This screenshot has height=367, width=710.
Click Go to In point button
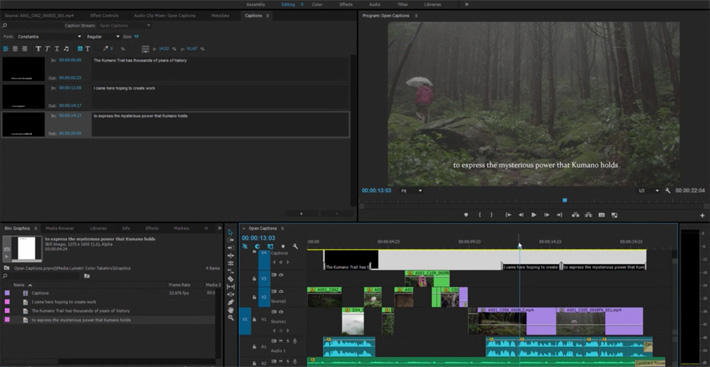pyautogui.click(x=509, y=215)
